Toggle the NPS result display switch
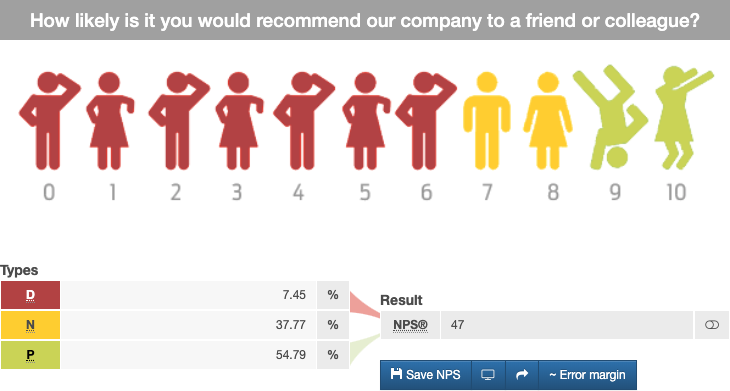This screenshot has width=730, height=391. (712, 324)
